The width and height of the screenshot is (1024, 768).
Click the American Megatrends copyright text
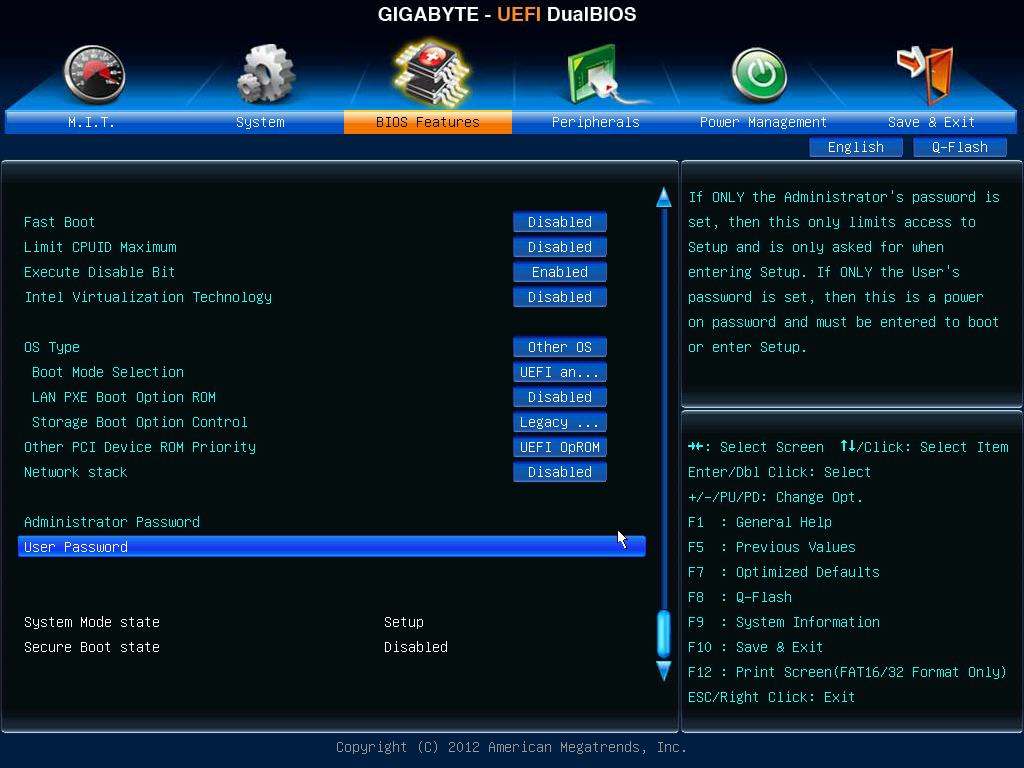pos(511,747)
